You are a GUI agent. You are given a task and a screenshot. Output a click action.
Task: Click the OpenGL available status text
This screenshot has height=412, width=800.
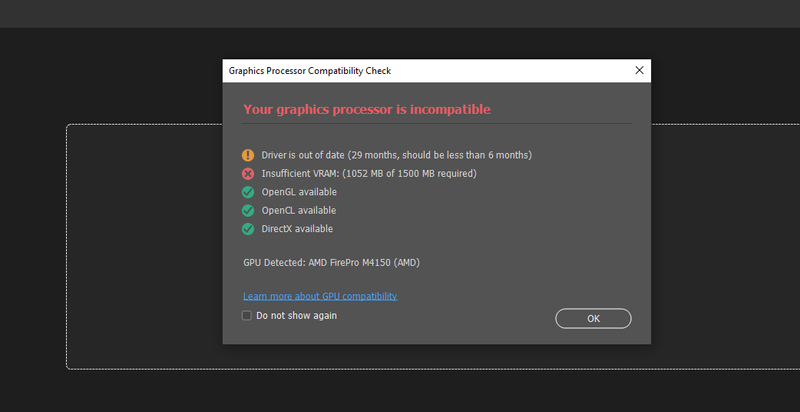point(299,192)
